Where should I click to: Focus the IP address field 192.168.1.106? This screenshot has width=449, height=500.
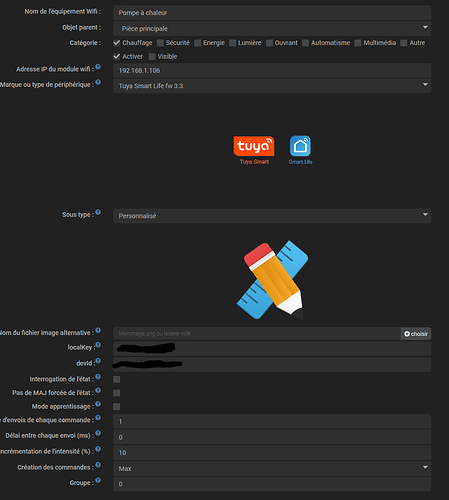272,70
